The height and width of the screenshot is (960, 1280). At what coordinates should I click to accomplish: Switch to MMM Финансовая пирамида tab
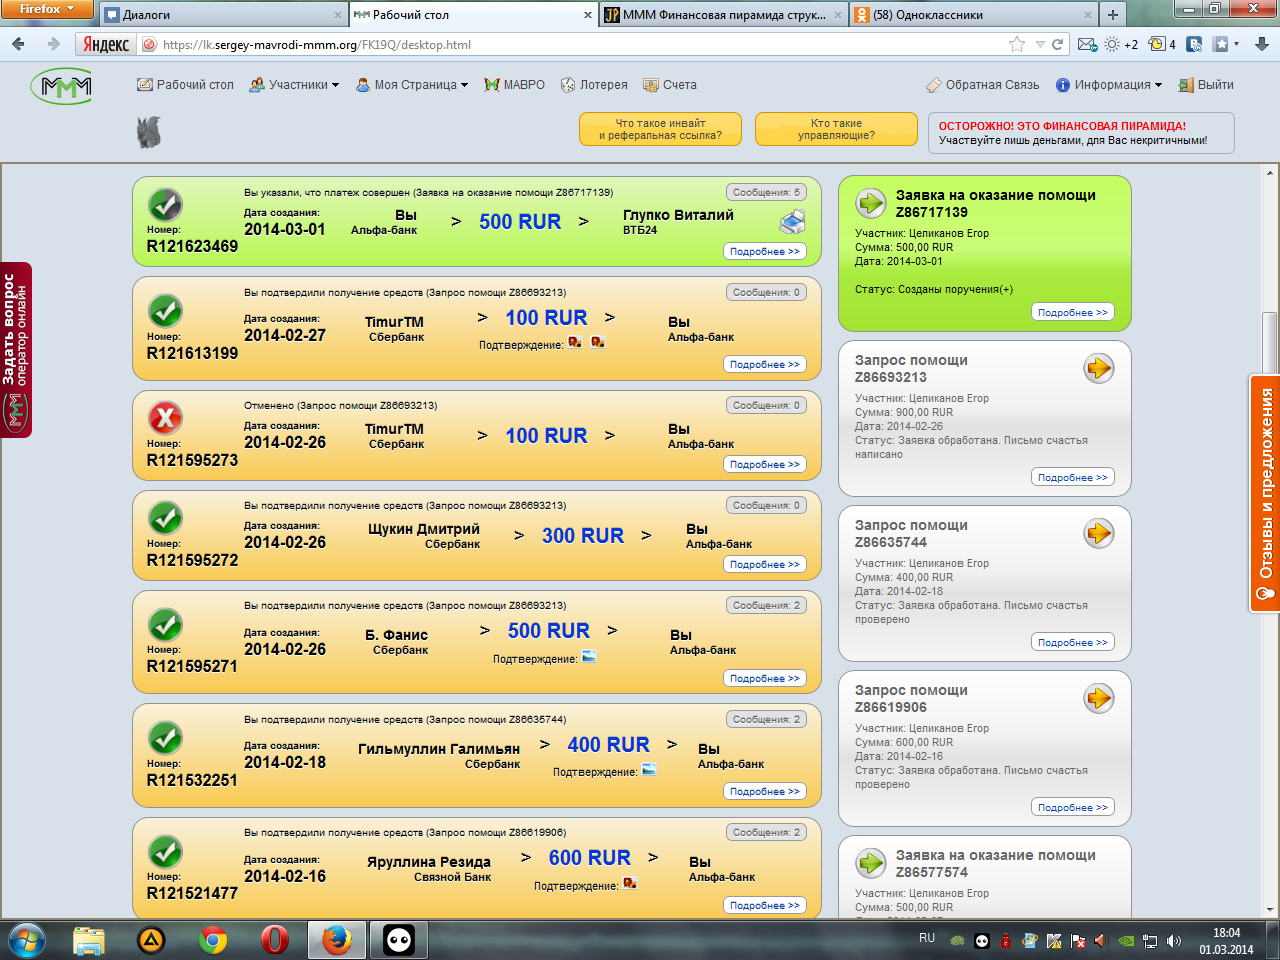click(x=722, y=15)
